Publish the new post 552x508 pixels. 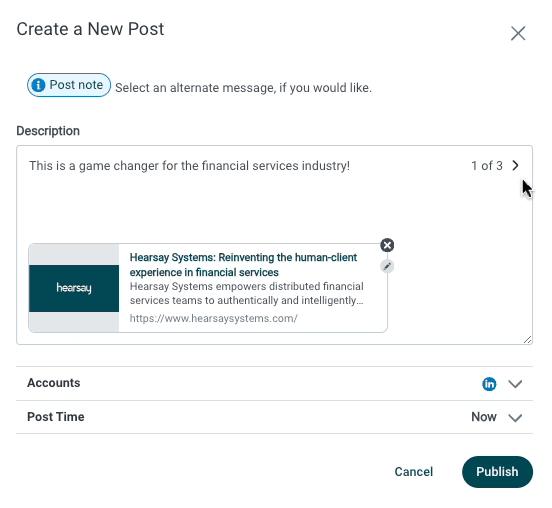497,472
